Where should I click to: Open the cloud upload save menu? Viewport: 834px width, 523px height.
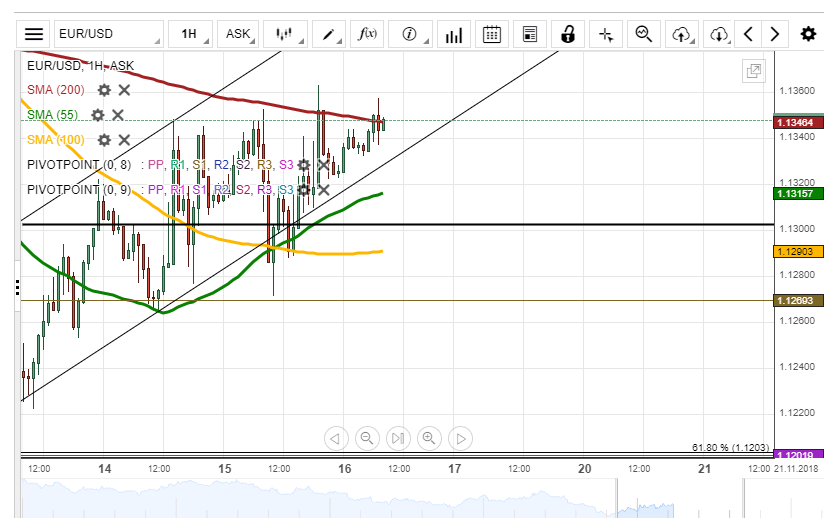pyautogui.click(x=682, y=35)
